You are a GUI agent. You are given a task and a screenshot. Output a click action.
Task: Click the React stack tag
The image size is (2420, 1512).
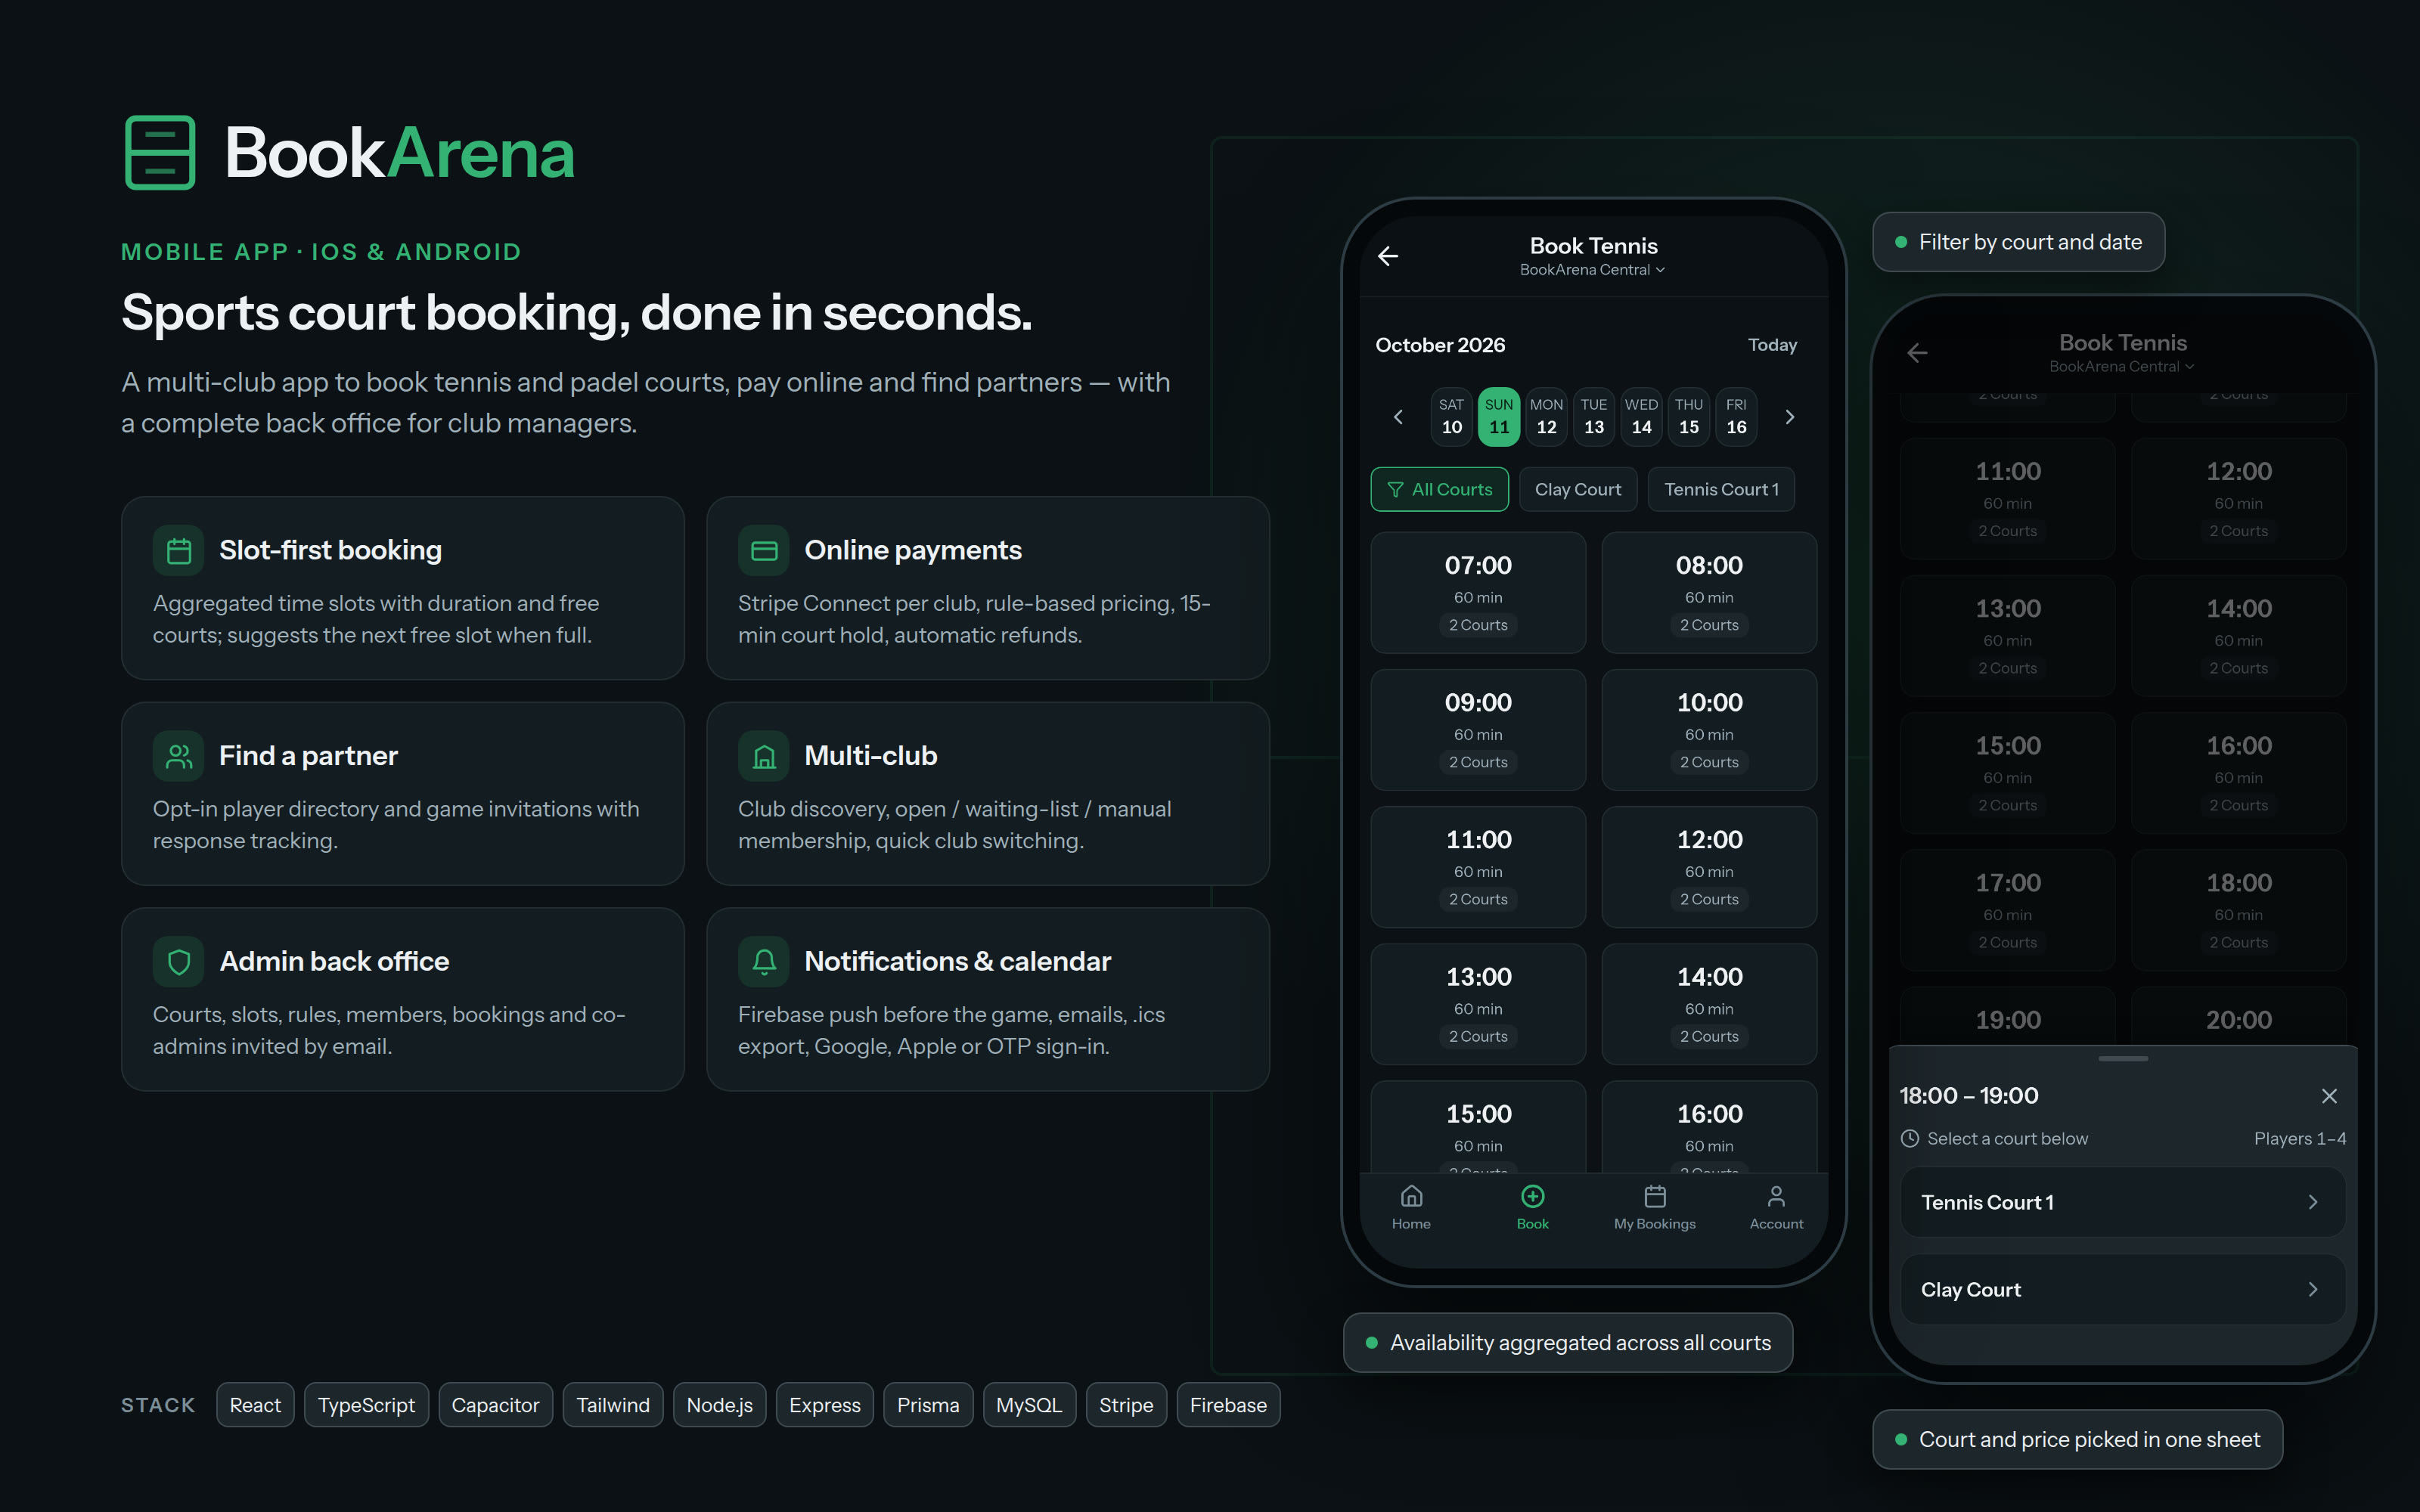[255, 1405]
